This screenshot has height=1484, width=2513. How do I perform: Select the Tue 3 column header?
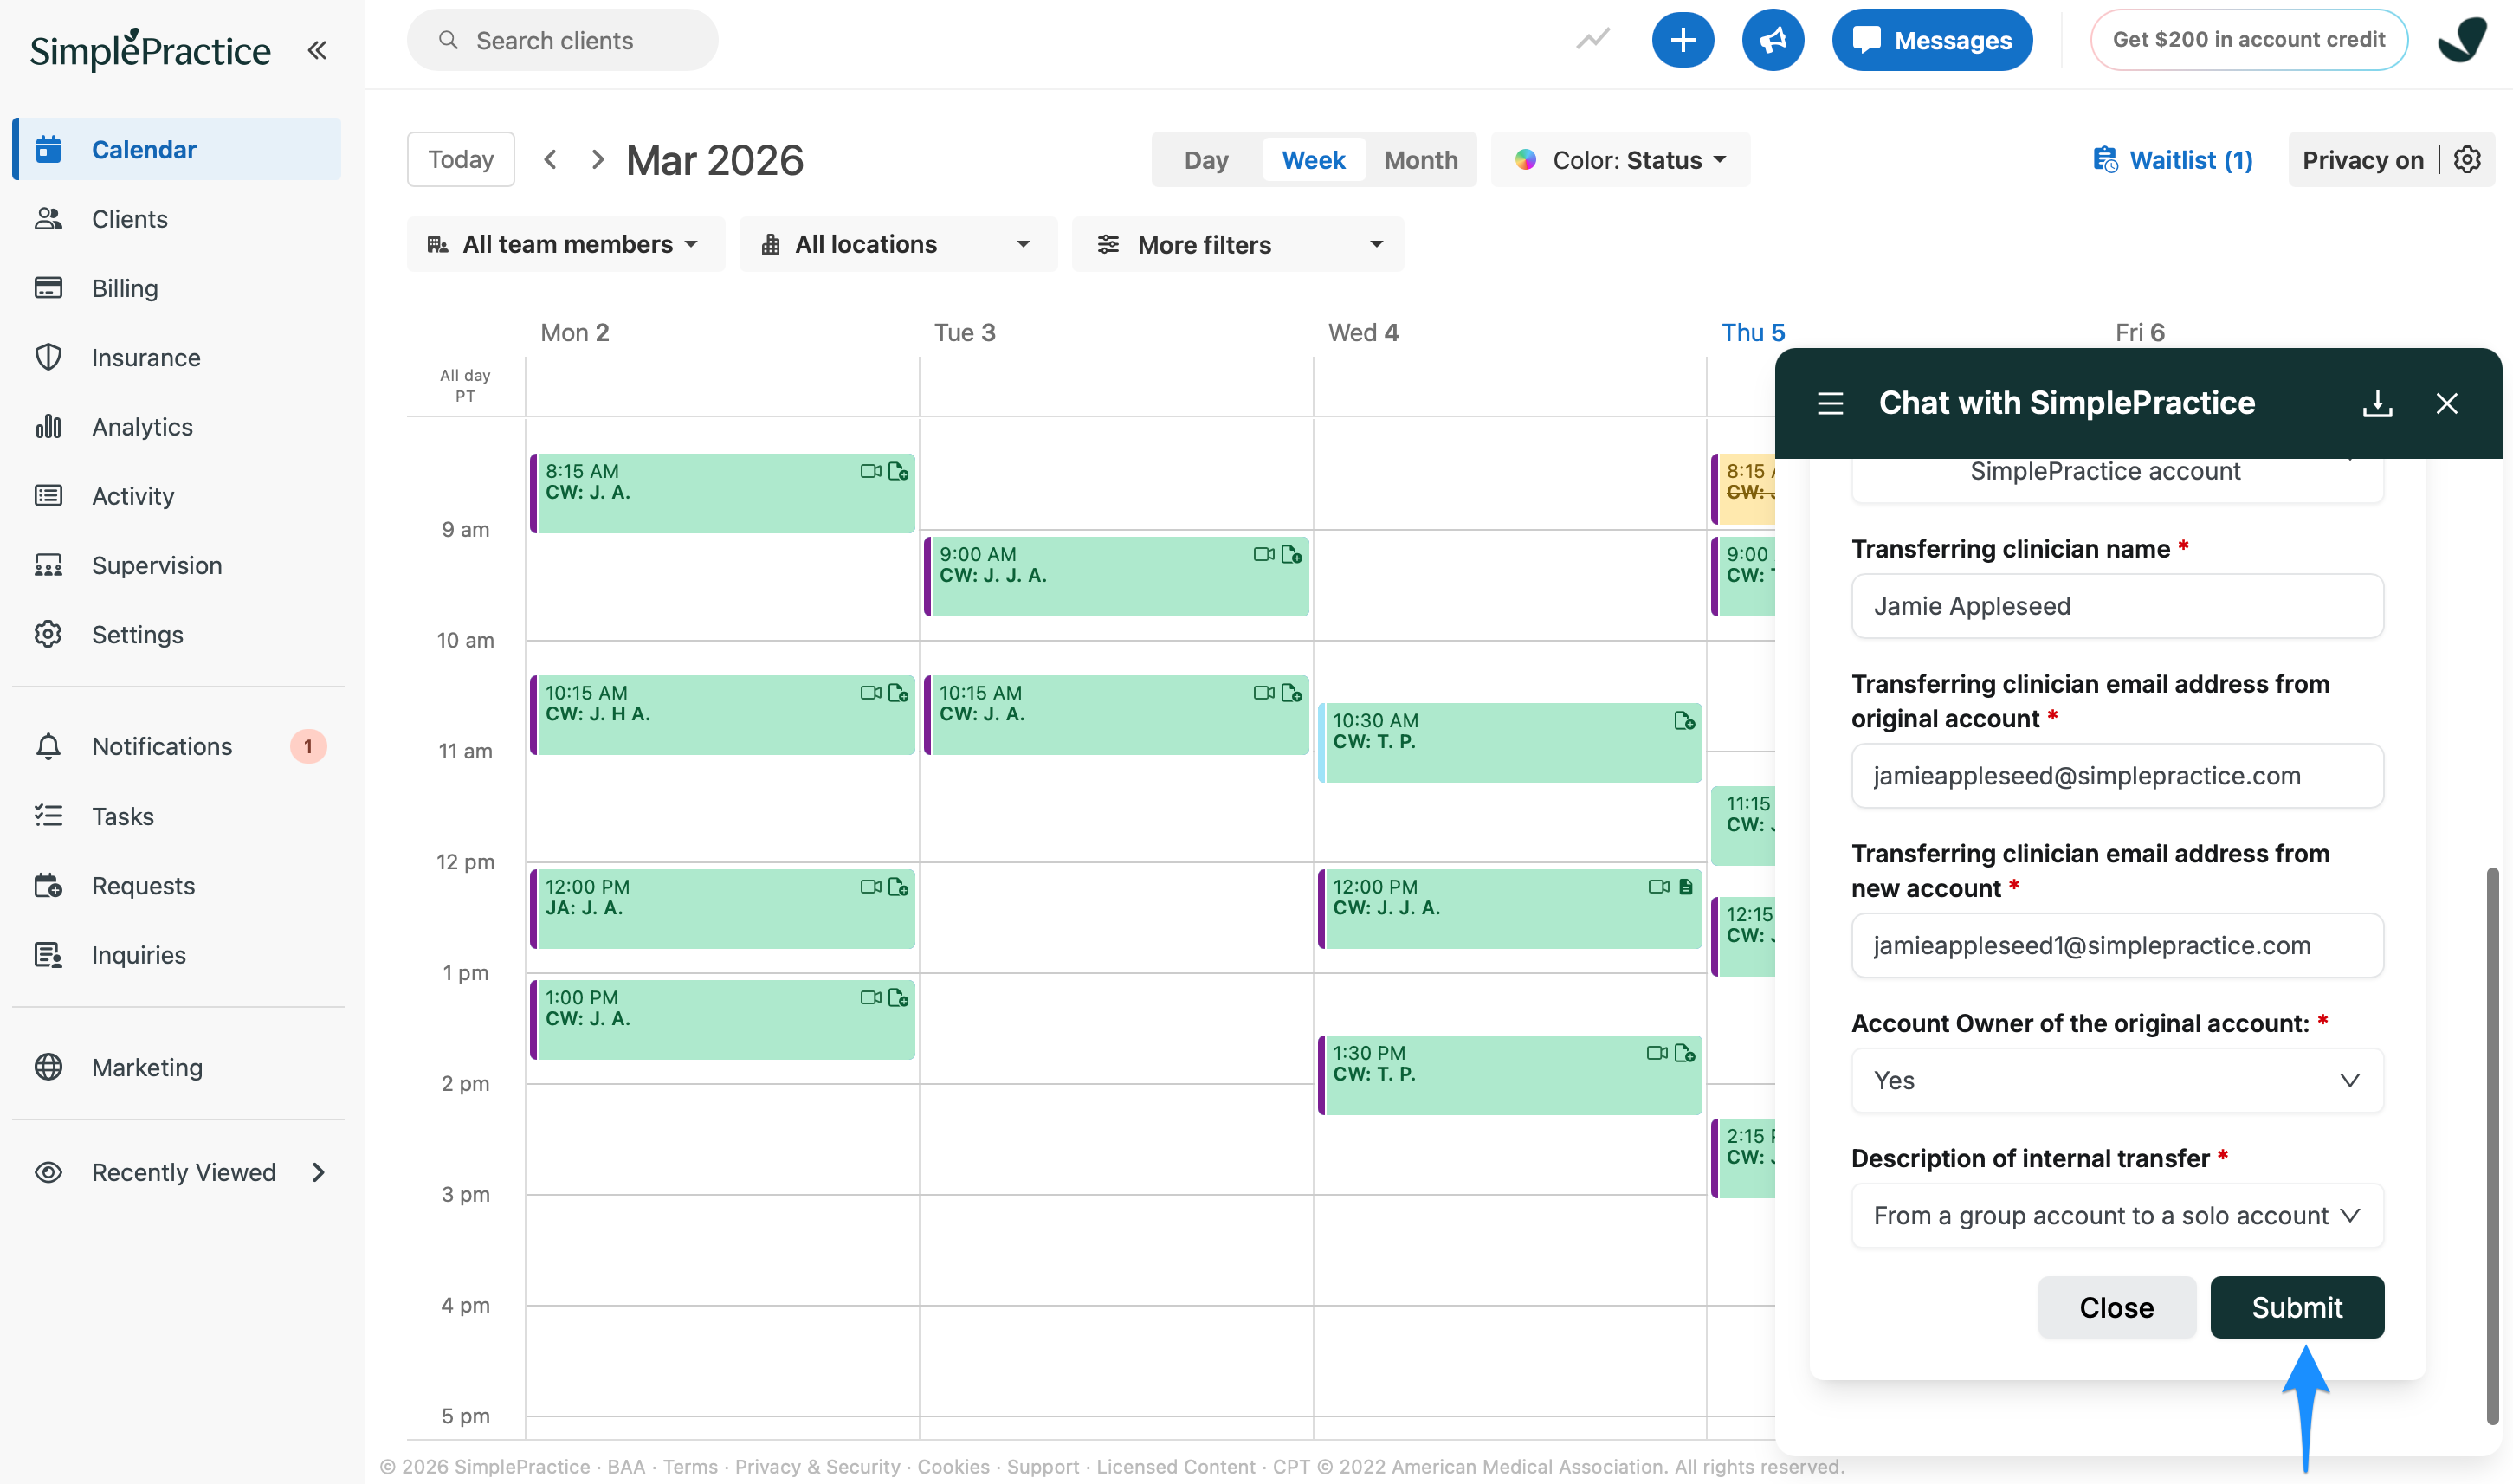pyautogui.click(x=964, y=332)
